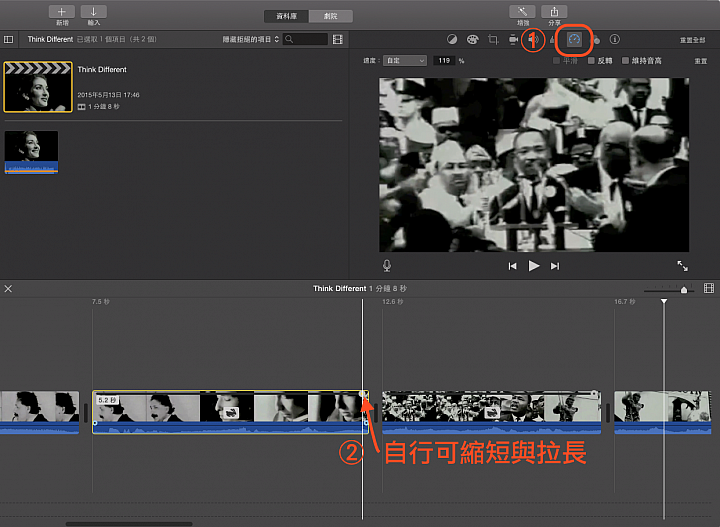Click the timeline horizontal scrollbar

pos(129,524)
